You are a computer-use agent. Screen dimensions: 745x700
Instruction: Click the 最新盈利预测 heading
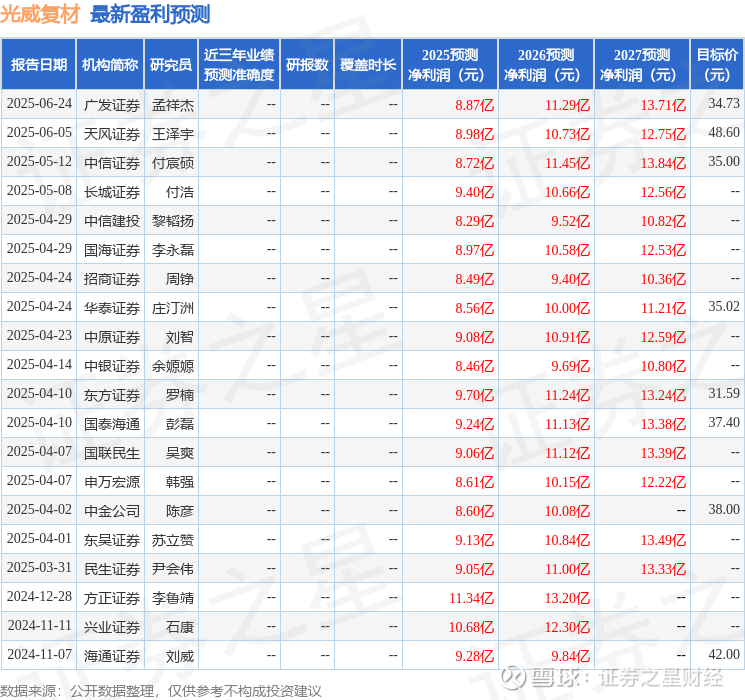coord(150,14)
